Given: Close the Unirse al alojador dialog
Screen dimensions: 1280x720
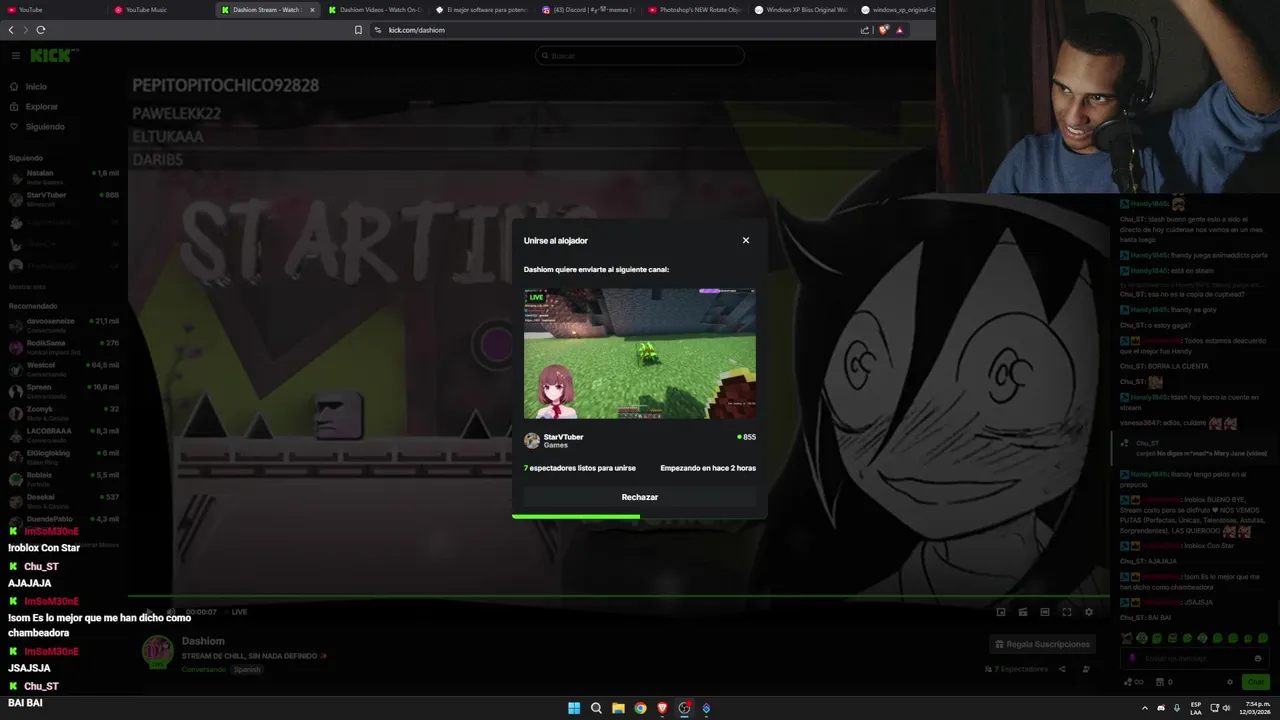Looking at the screenshot, I should [x=745, y=240].
